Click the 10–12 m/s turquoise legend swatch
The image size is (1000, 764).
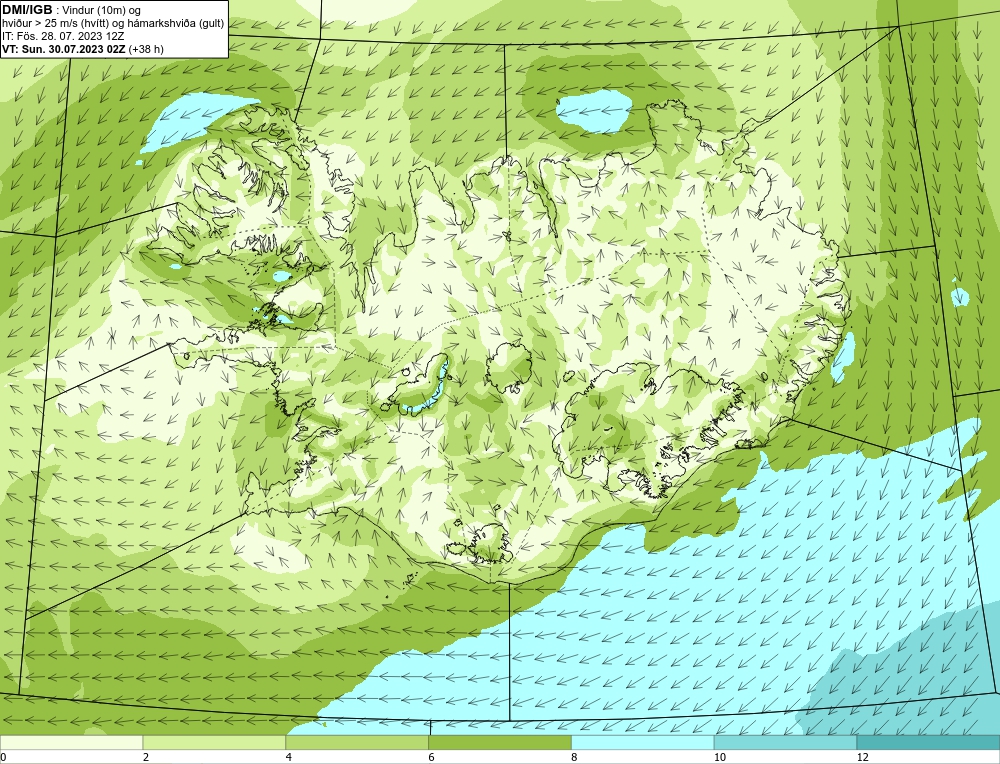[785, 743]
